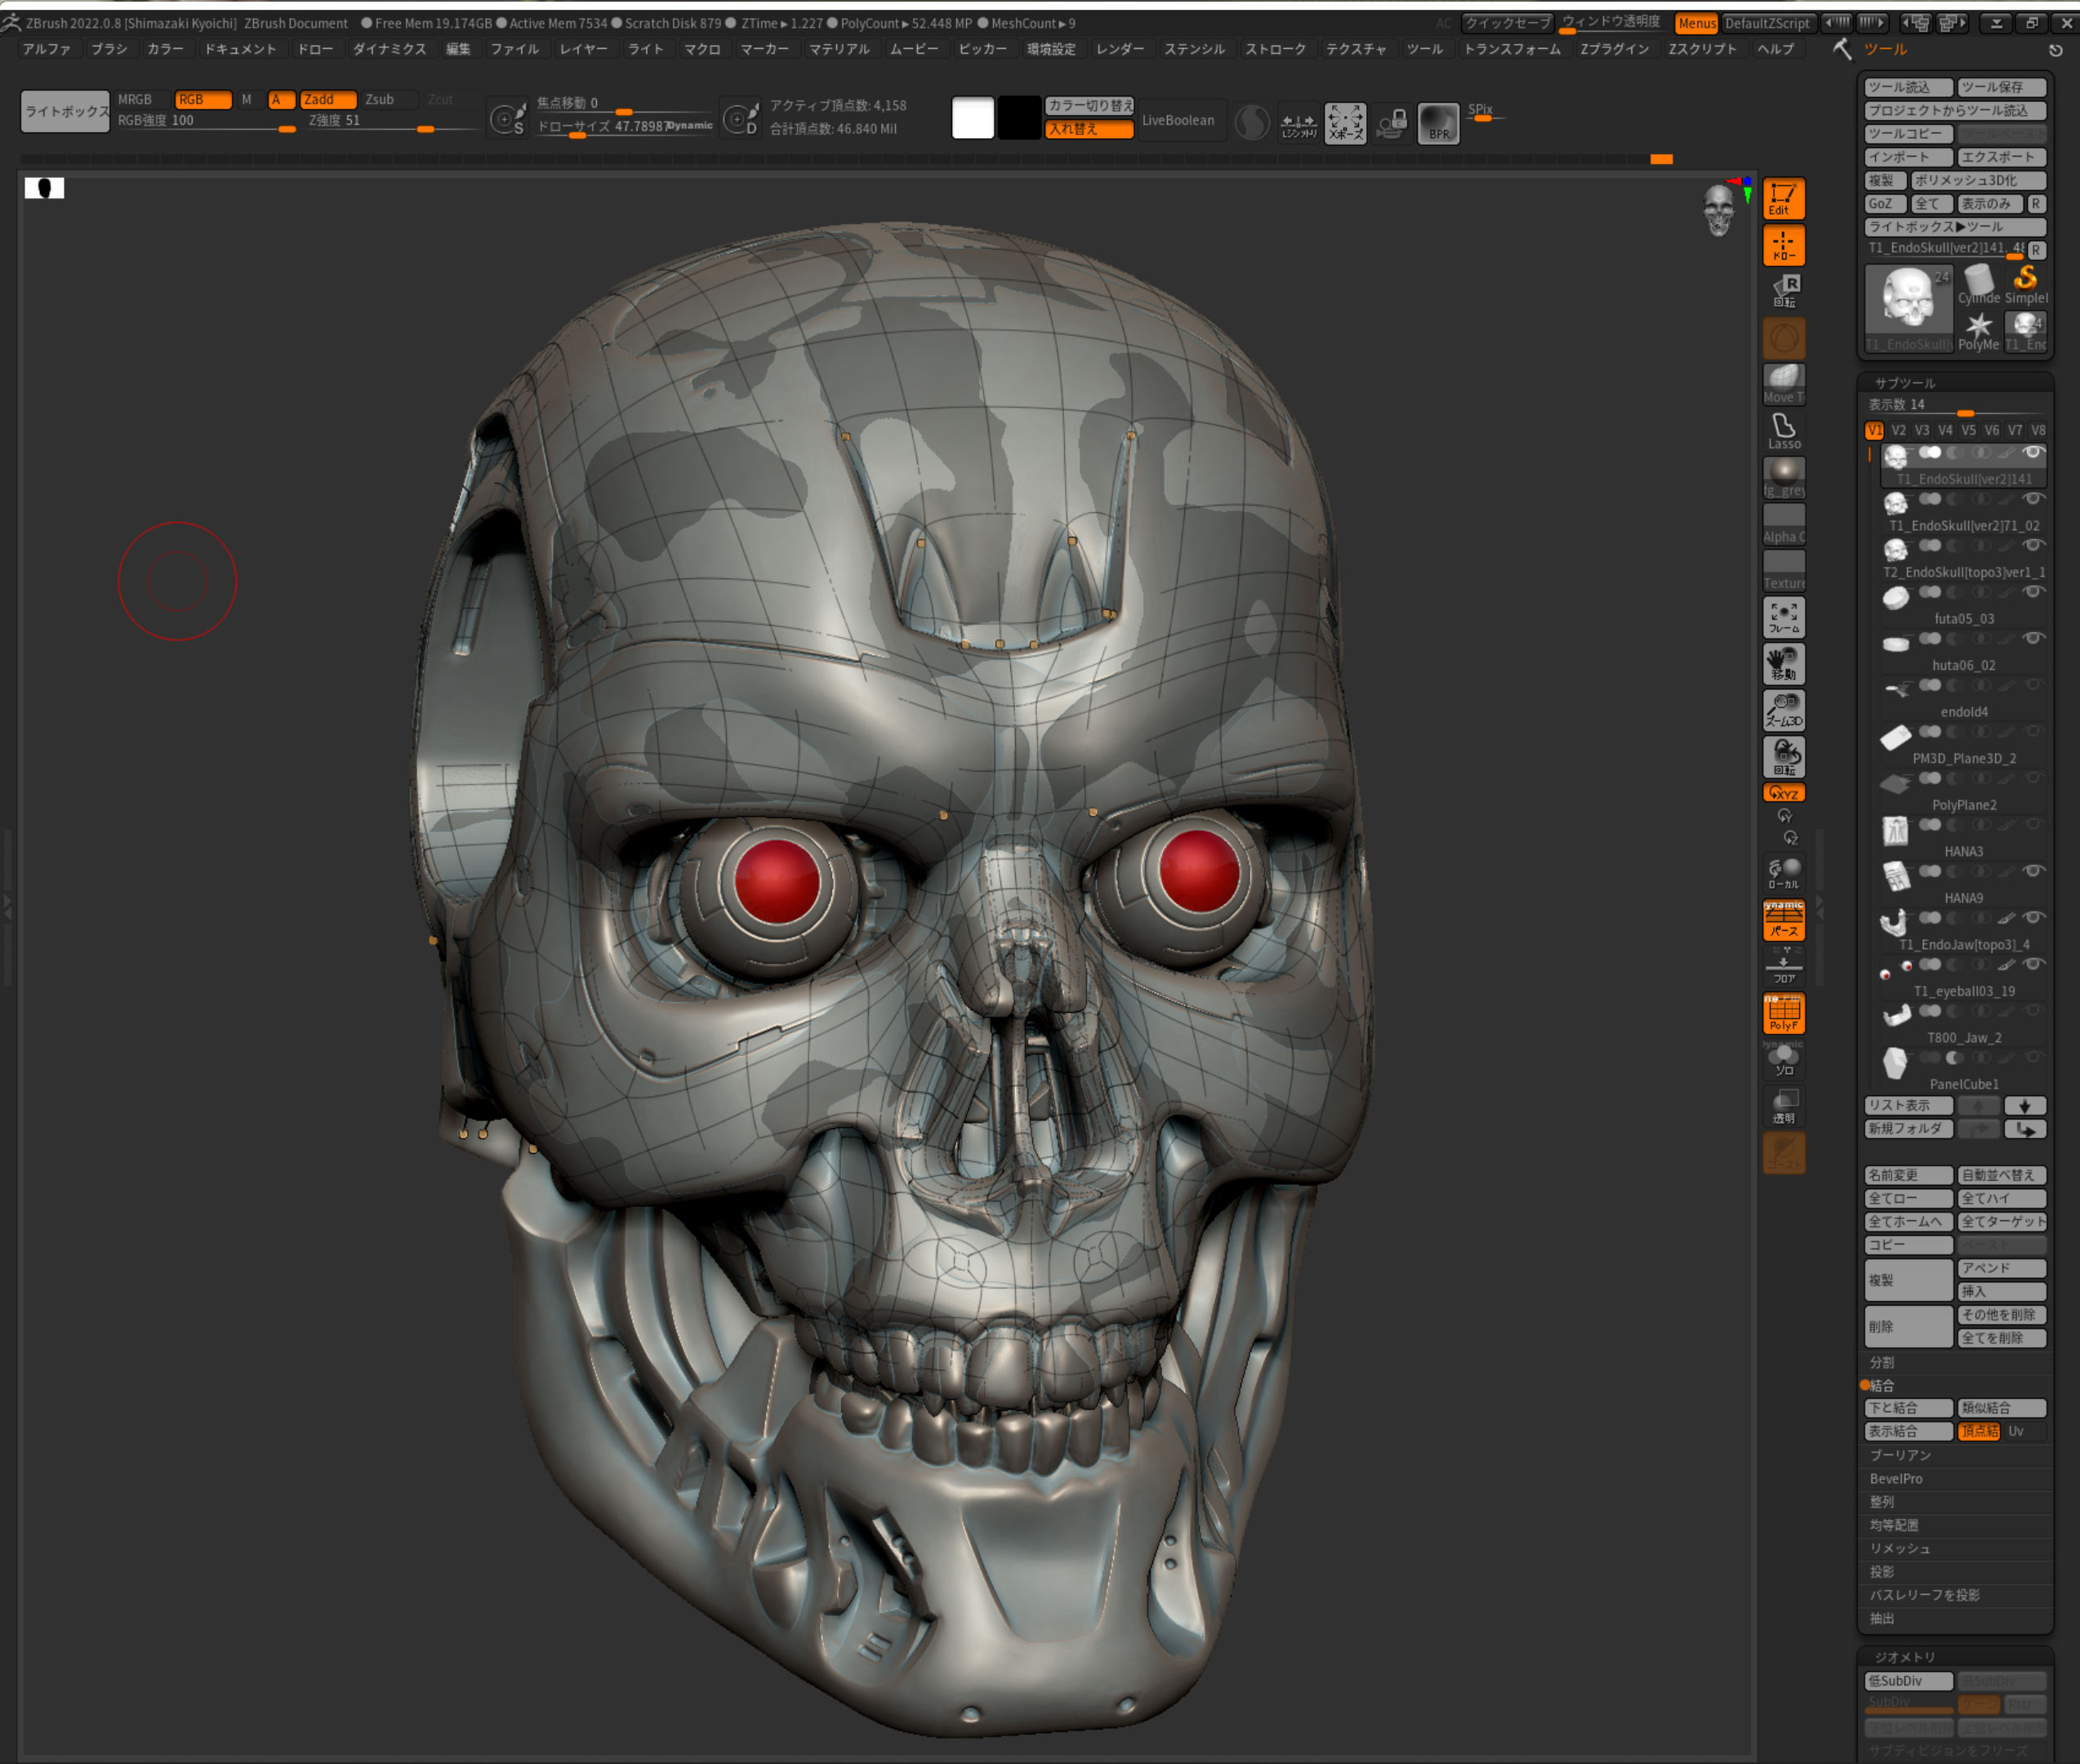Click the Xpose icon in top shelf
The height and width of the screenshot is (1764, 2080).
click(1345, 124)
